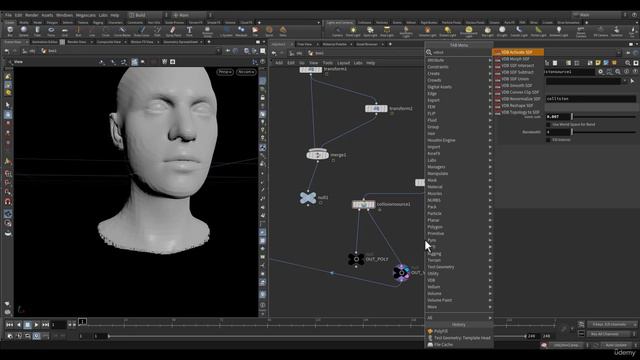This screenshot has height=360, width=640.
Task: Select the Sky Light shelf tool
Action: pyautogui.click(x=487, y=31)
